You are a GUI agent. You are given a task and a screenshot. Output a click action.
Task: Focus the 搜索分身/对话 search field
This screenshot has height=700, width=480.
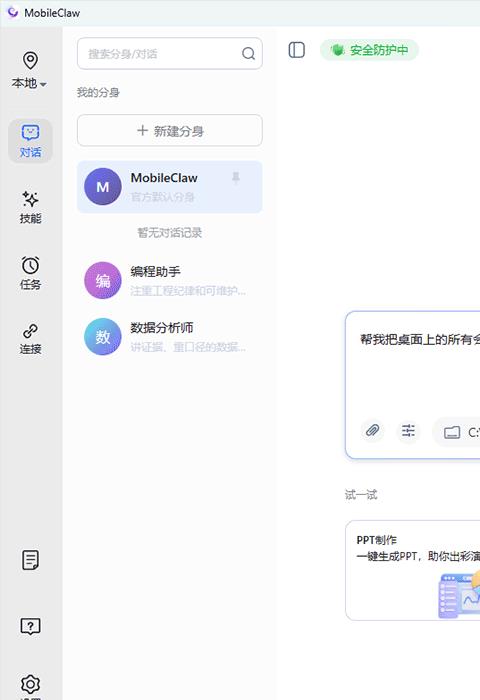click(170, 54)
